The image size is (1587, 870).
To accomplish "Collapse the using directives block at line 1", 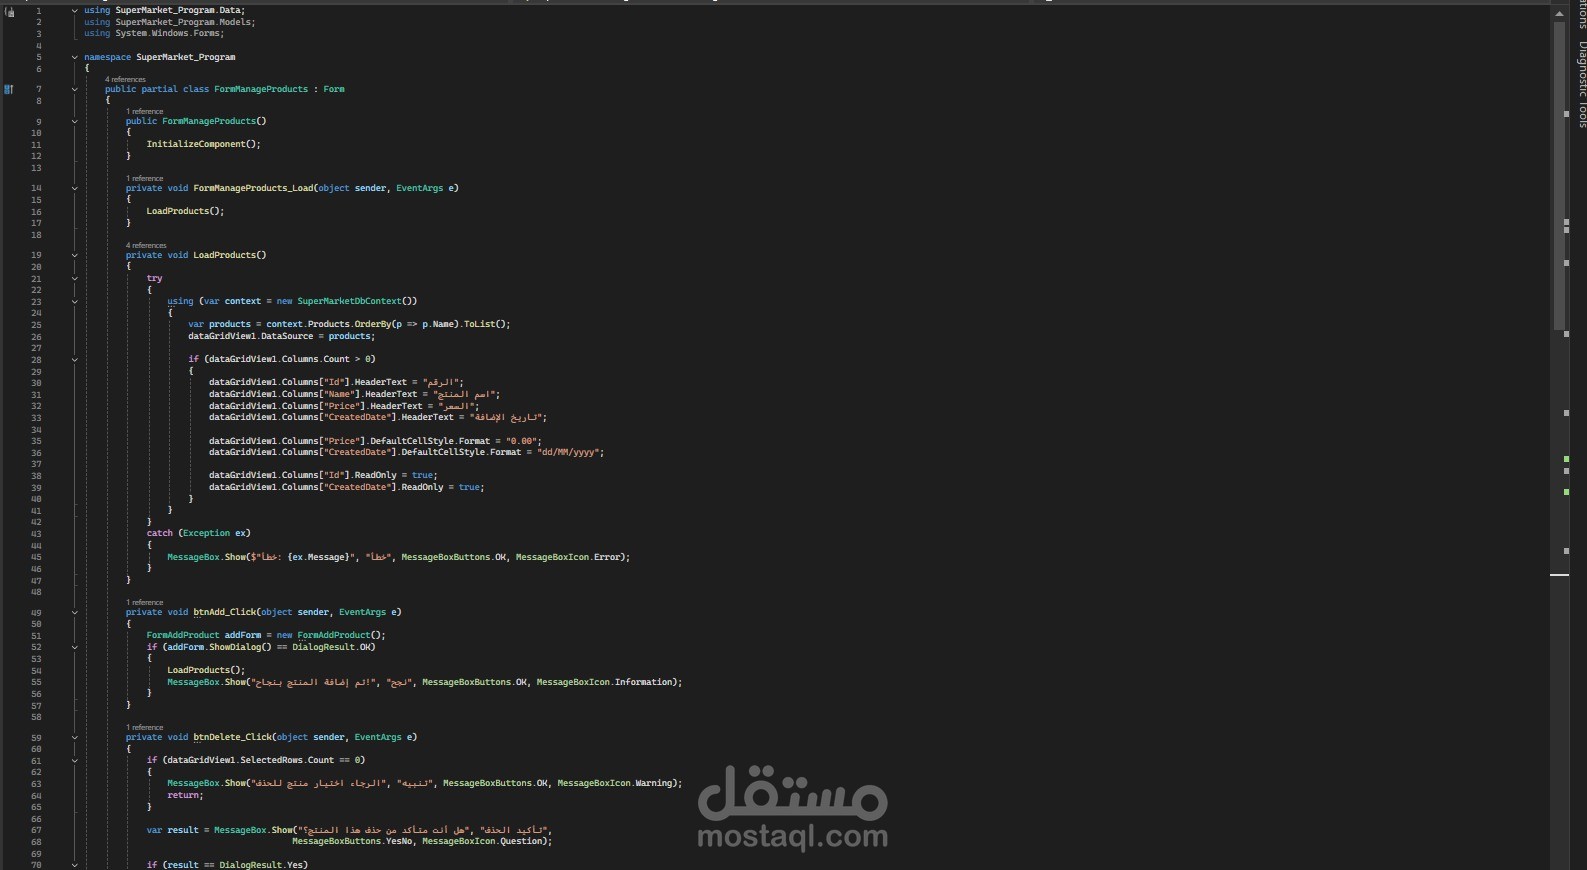I will (75, 10).
